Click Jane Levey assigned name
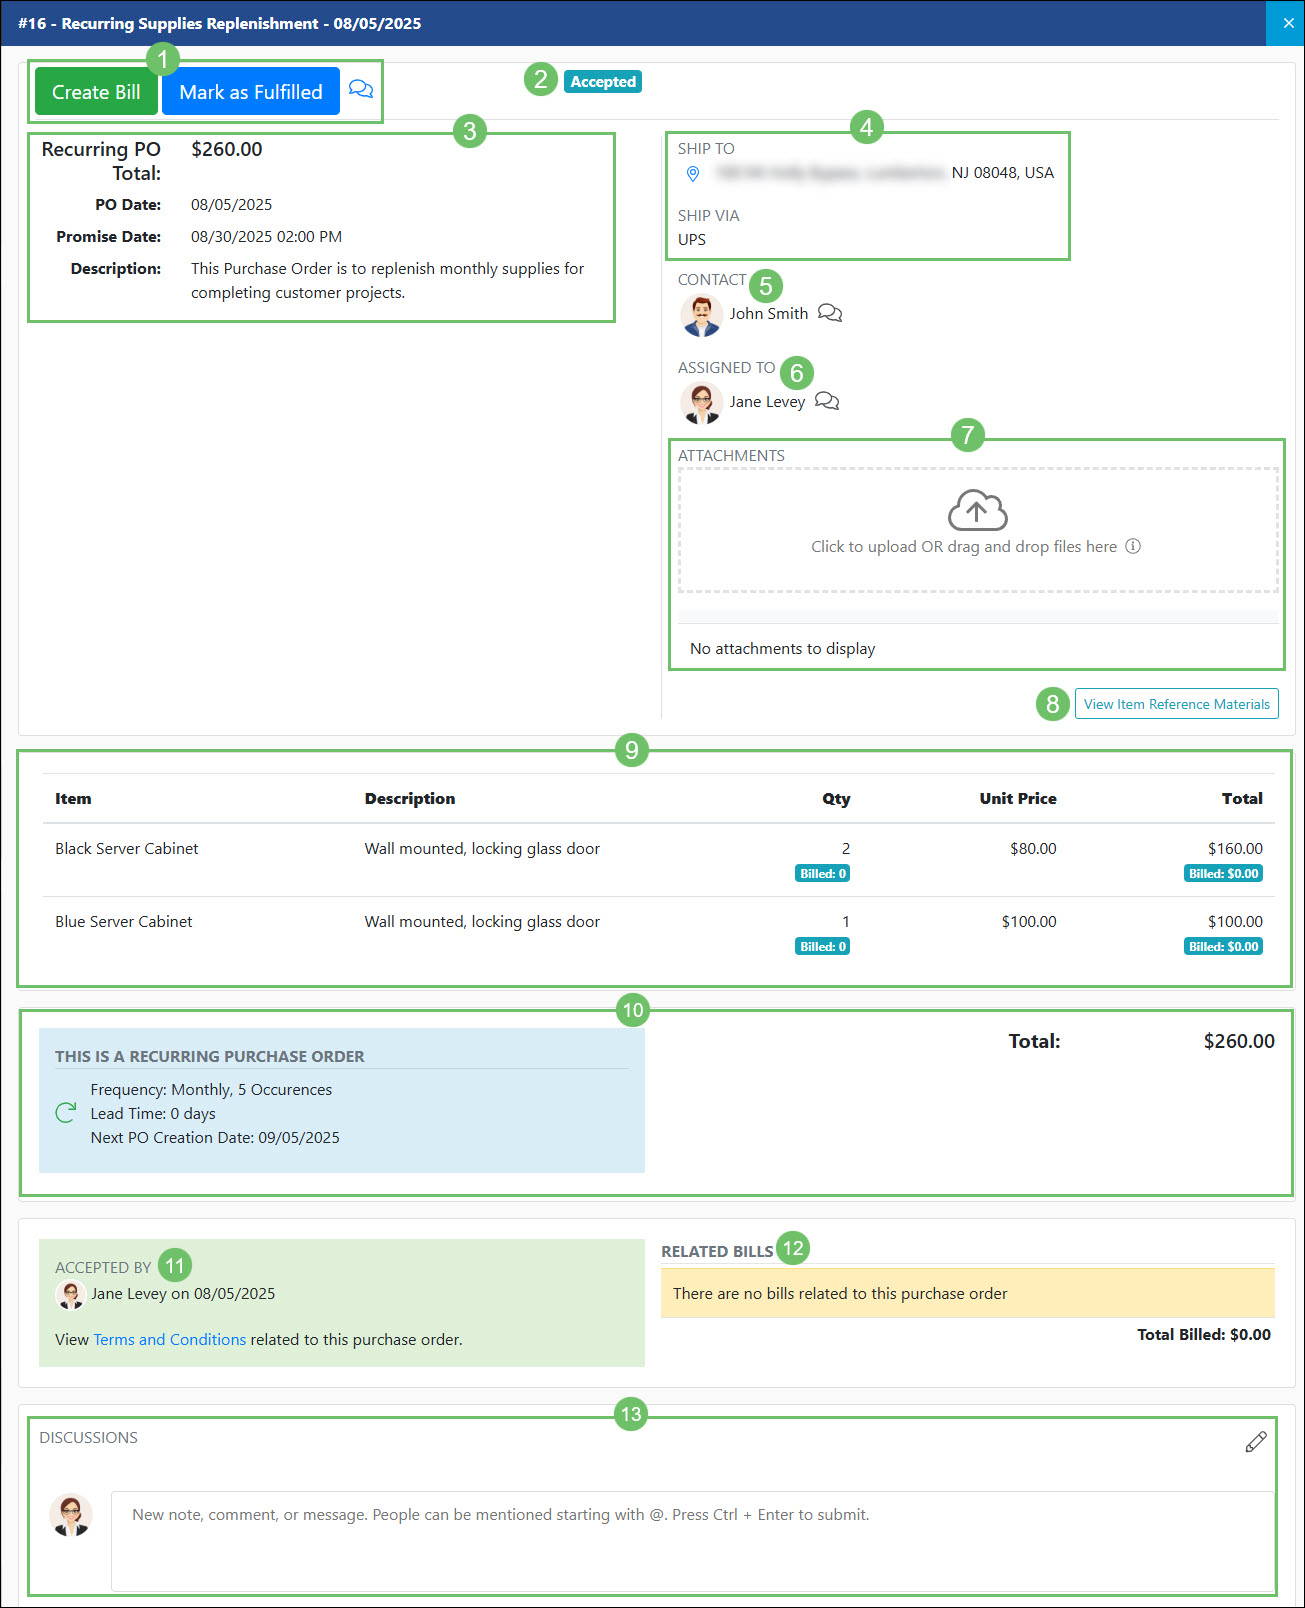1305x1608 pixels. (x=767, y=402)
